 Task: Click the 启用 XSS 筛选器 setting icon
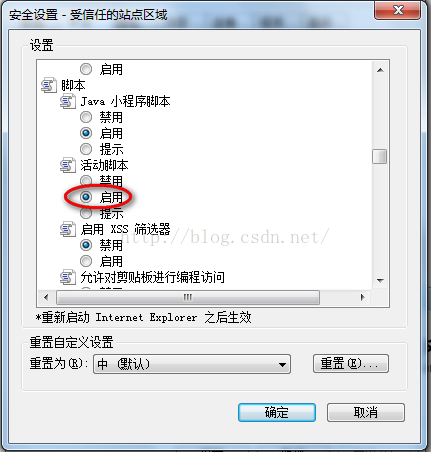tap(68, 229)
